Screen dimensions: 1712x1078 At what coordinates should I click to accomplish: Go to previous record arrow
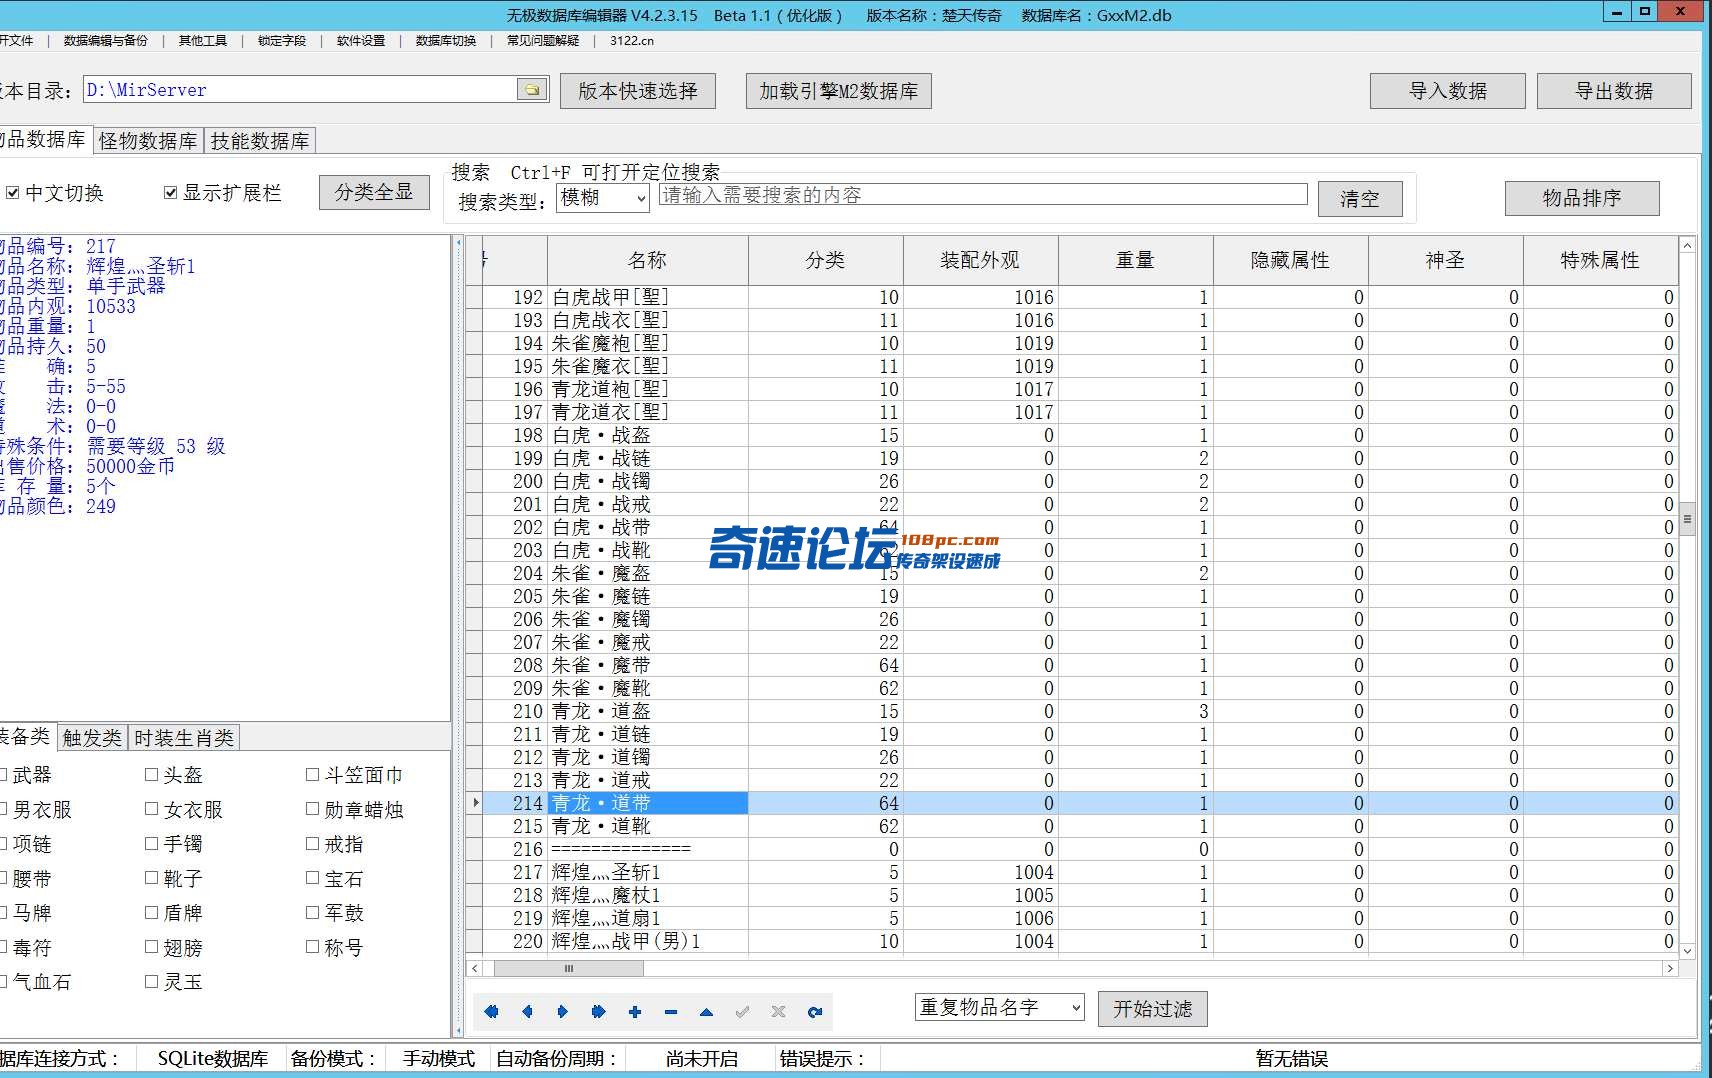point(527,1012)
